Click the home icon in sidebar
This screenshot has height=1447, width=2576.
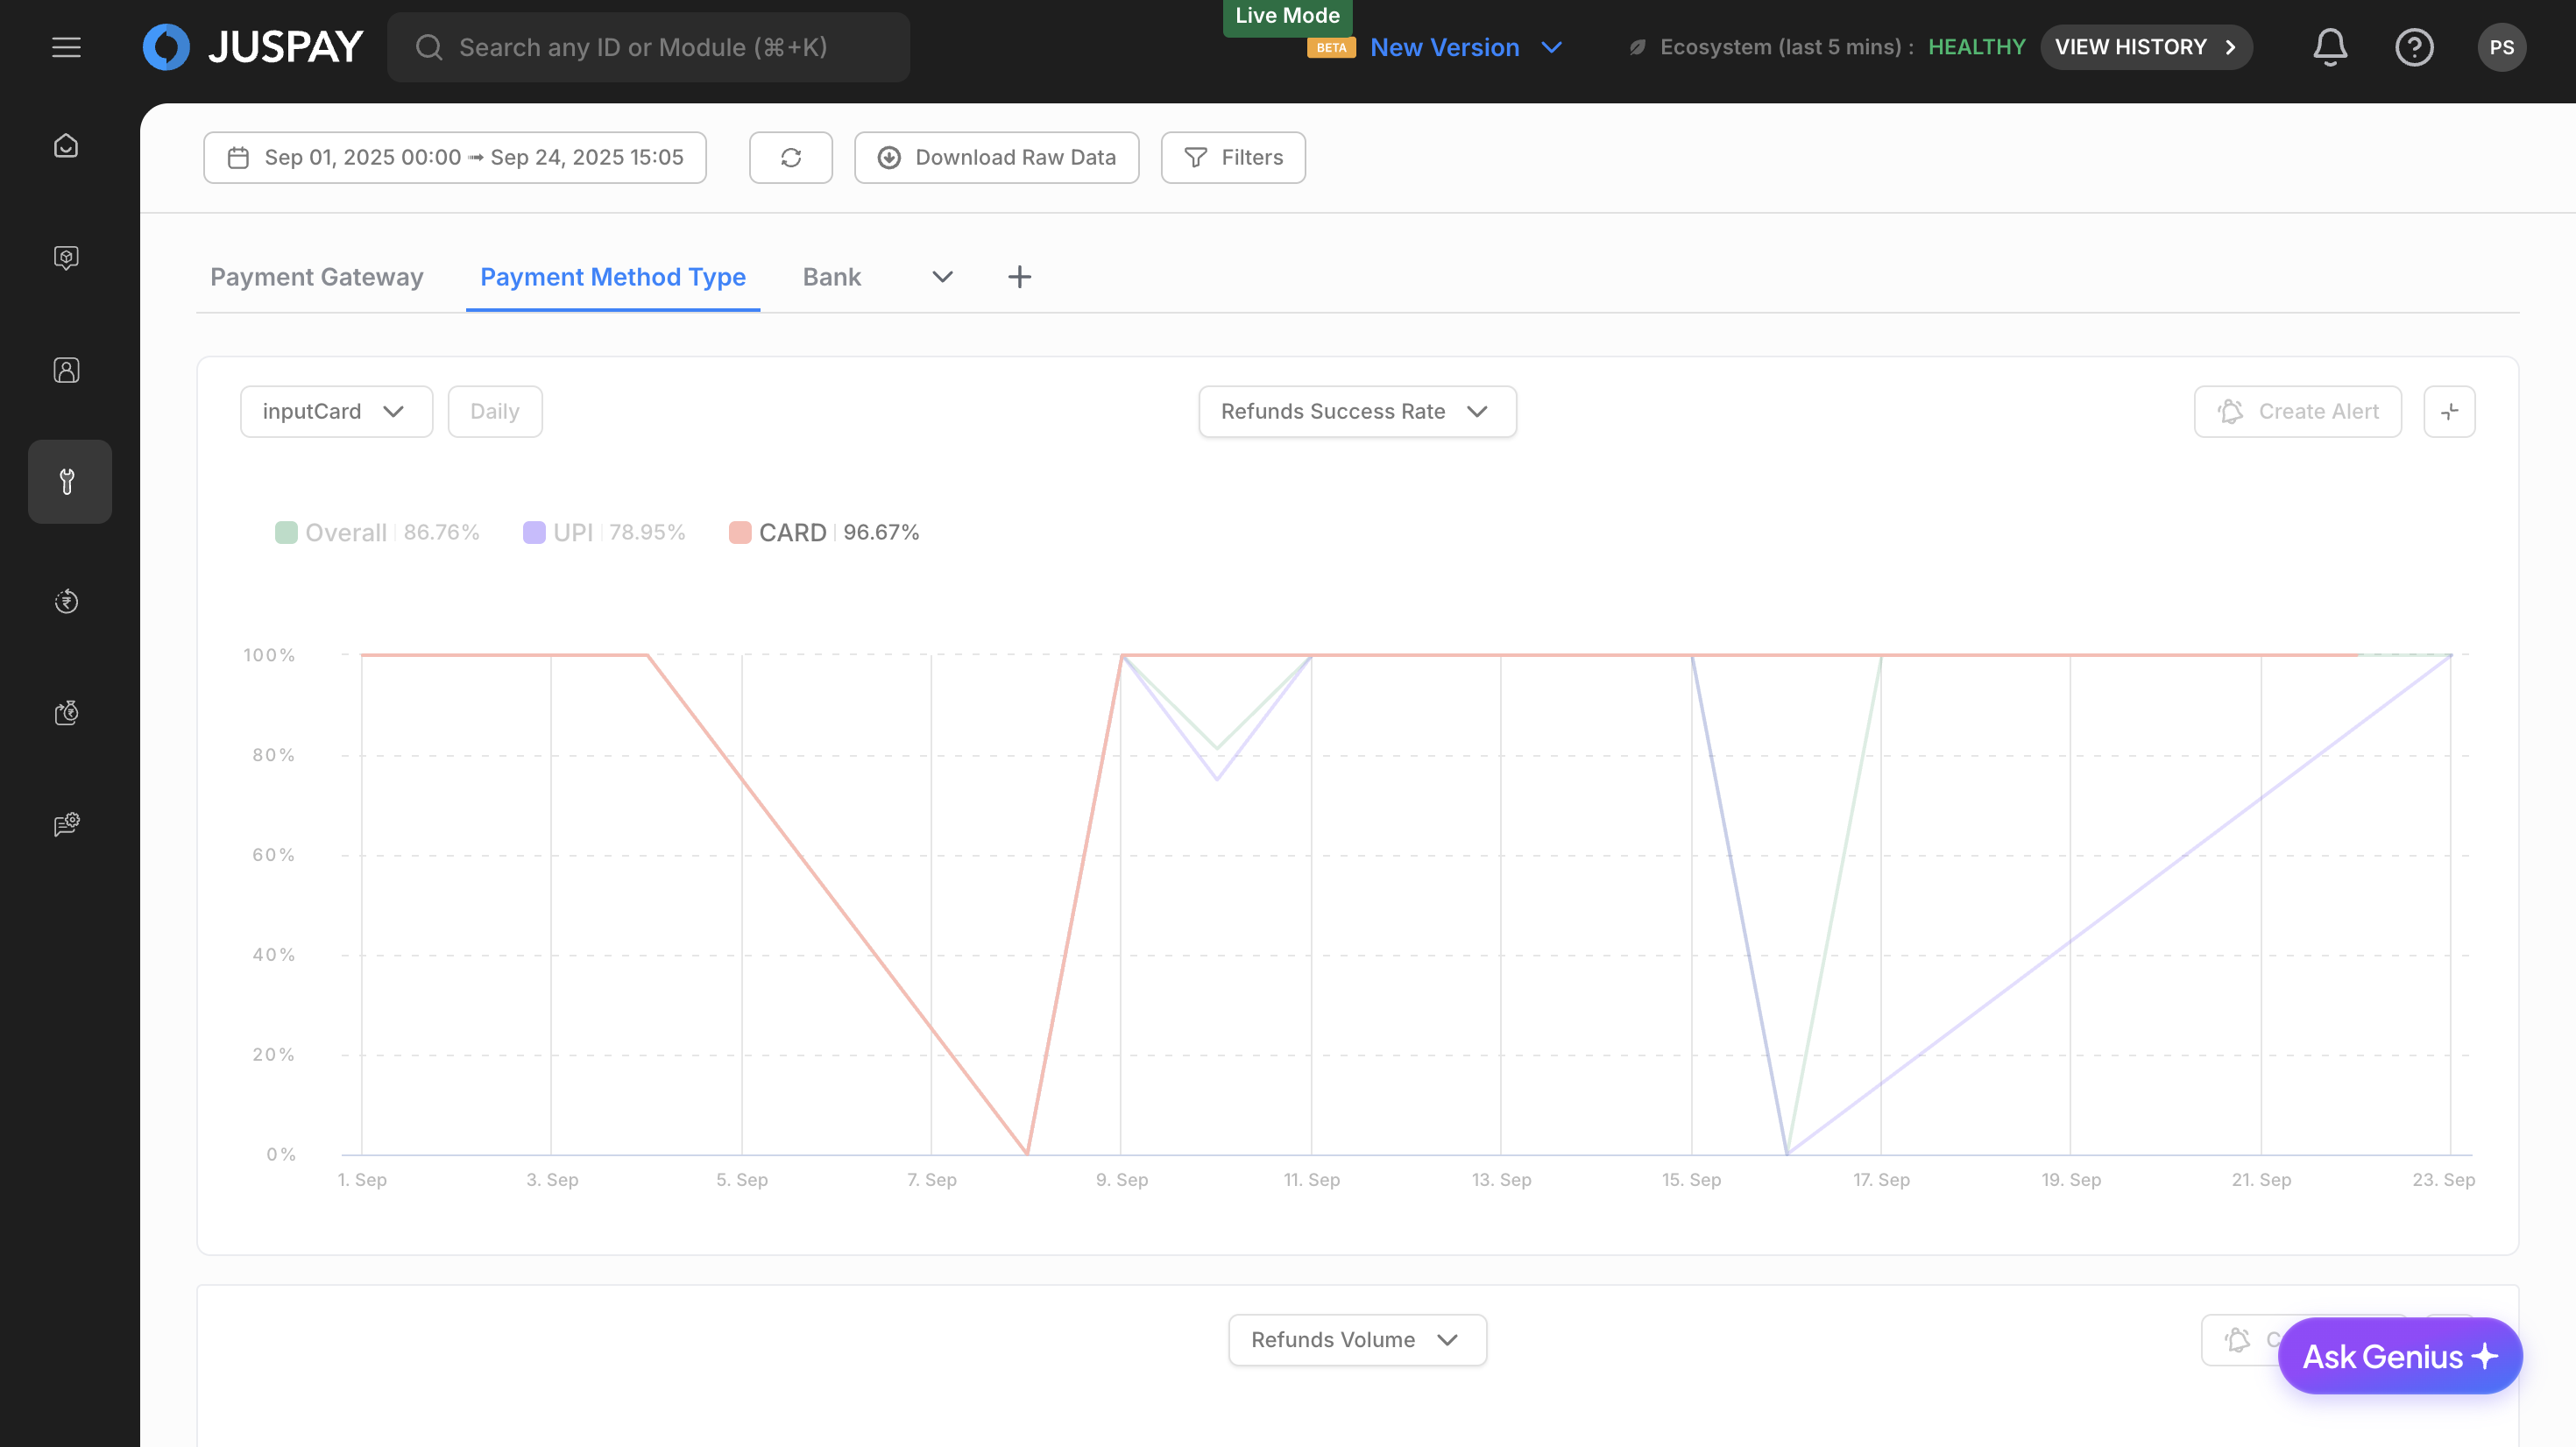coord(66,146)
